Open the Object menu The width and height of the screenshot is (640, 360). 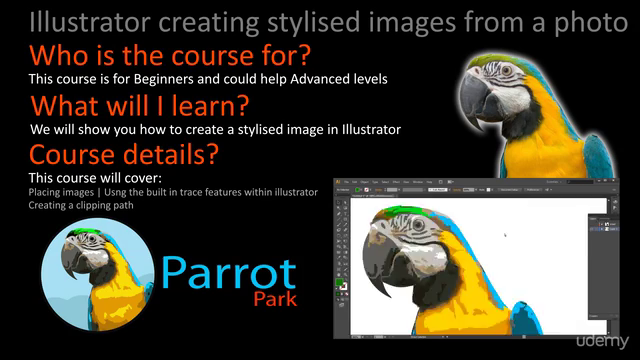(x=364, y=182)
